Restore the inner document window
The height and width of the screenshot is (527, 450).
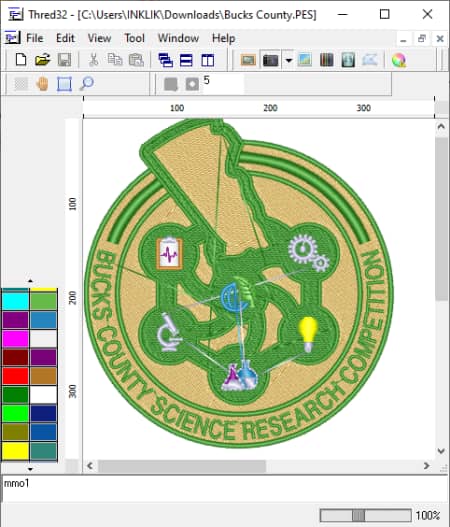pos(422,39)
